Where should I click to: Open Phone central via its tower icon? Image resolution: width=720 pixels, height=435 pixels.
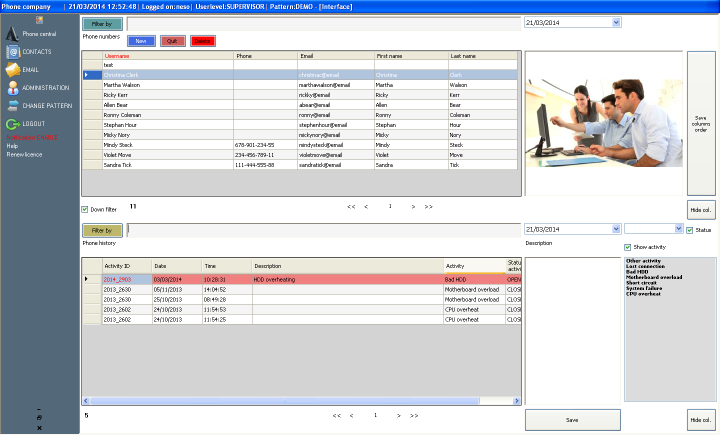pos(12,34)
